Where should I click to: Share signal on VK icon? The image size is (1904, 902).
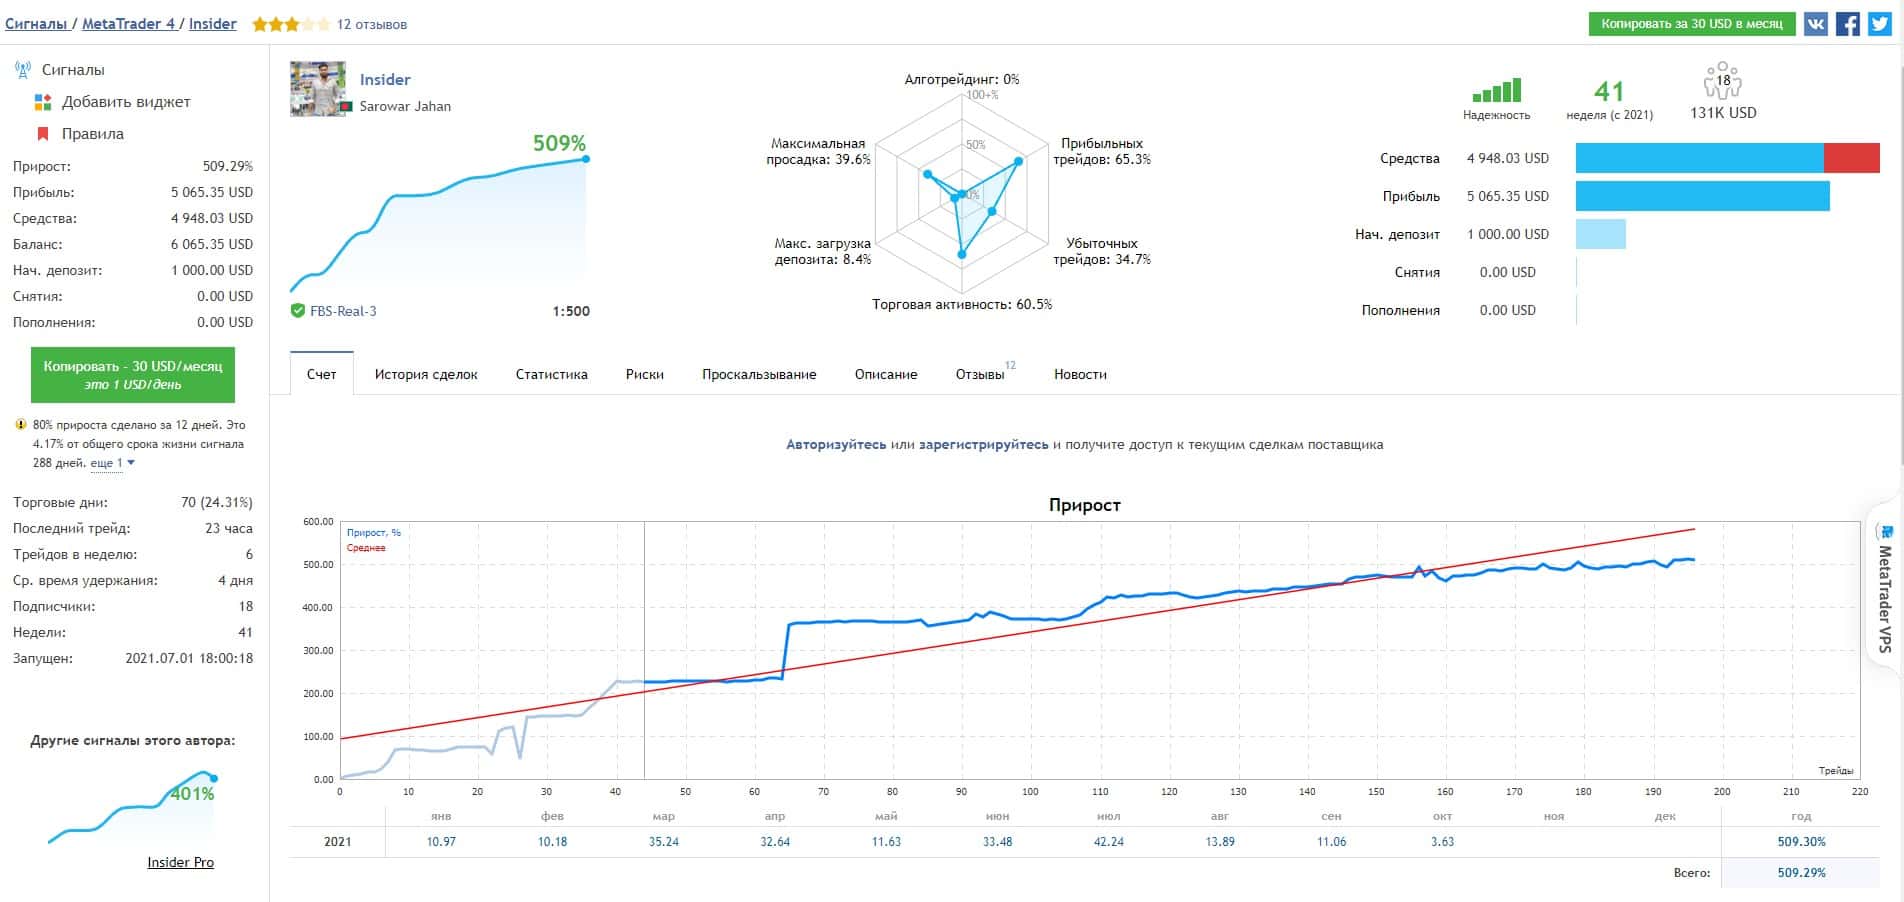click(x=1816, y=24)
